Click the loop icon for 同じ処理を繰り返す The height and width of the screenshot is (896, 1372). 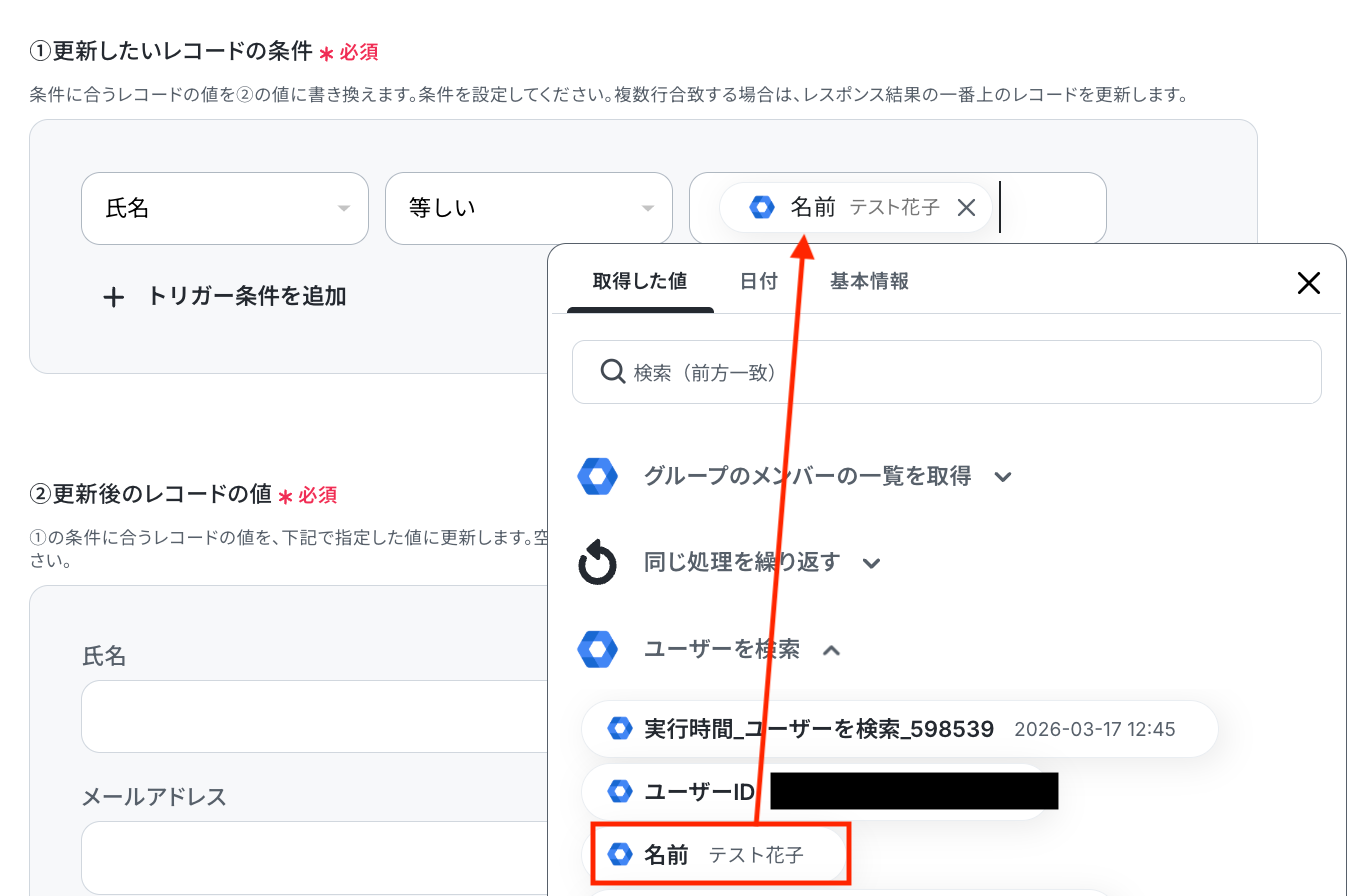coord(598,563)
